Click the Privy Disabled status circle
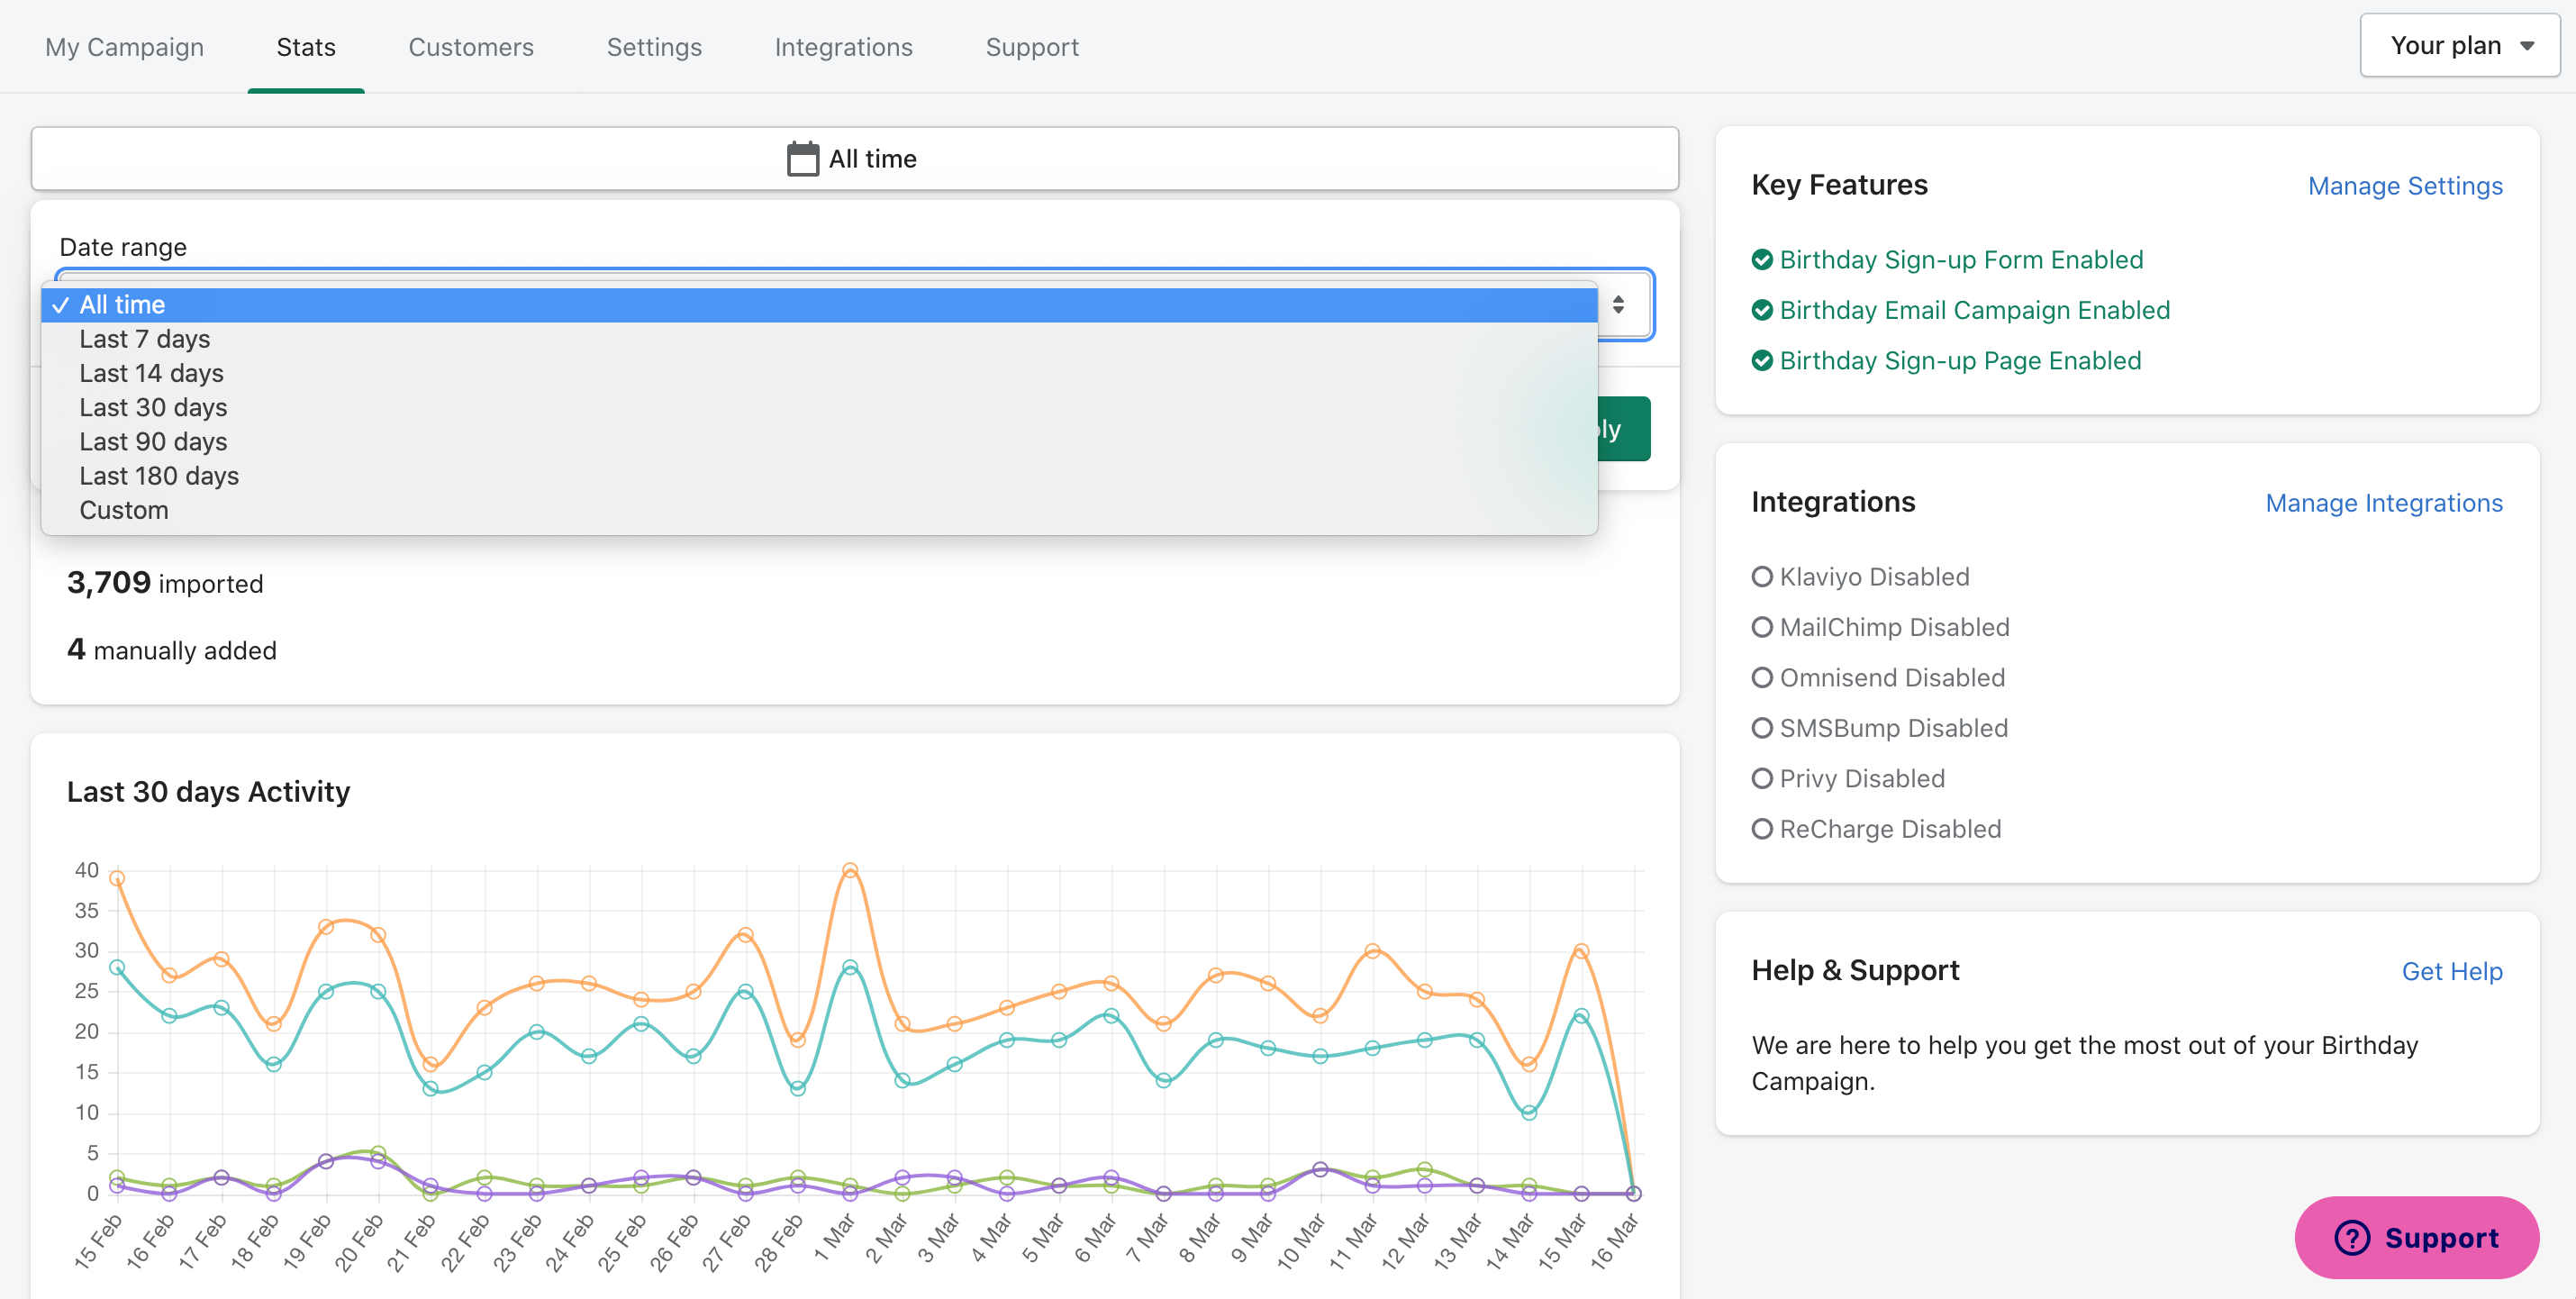The height and width of the screenshot is (1299, 2576). pyautogui.click(x=1762, y=779)
